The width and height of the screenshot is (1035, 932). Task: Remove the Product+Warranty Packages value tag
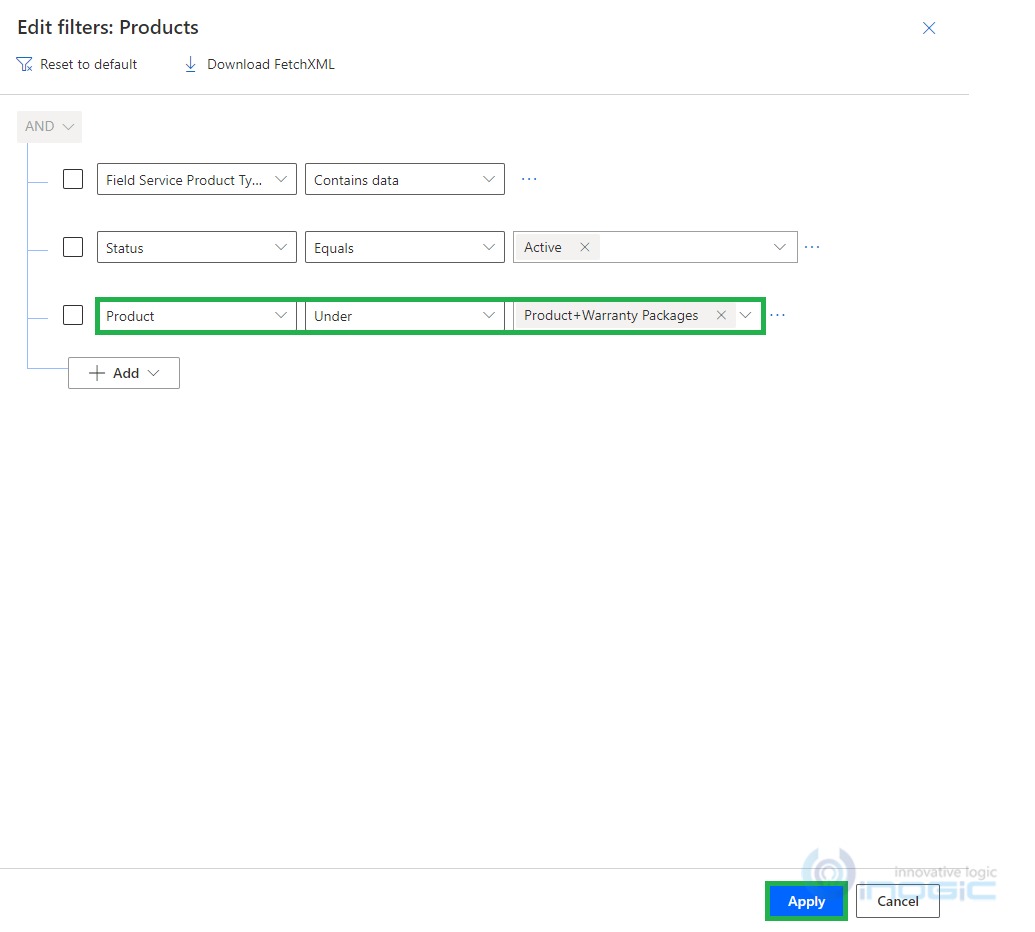tap(721, 315)
